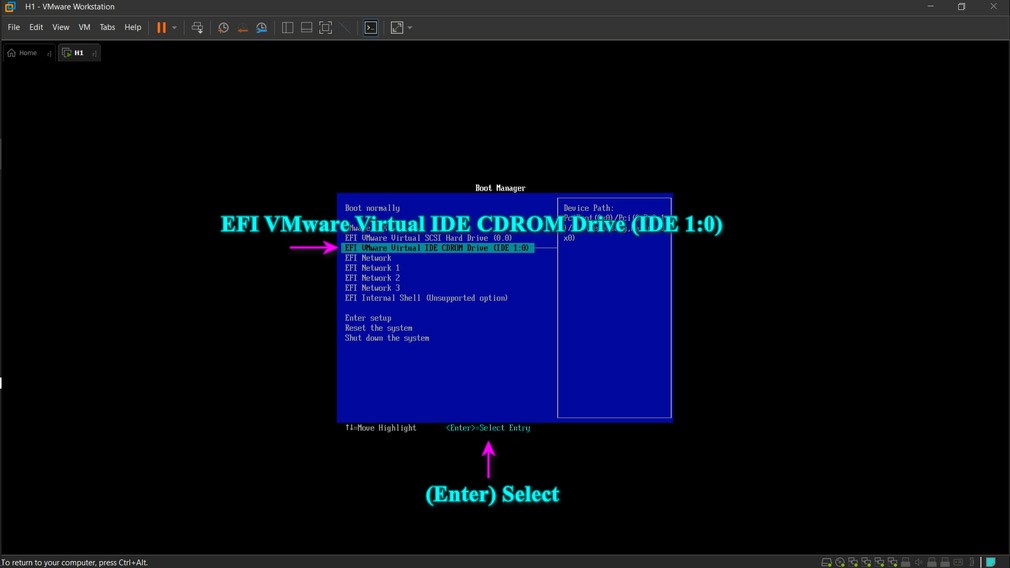Open the Tabs menu
1010x568 pixels.
point(107,27)
